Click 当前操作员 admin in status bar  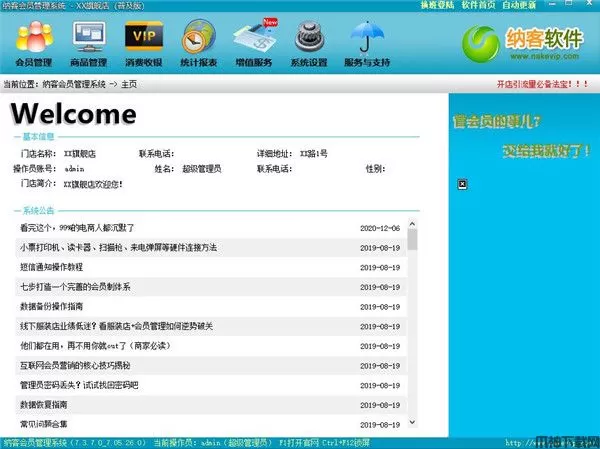[212, 443]
